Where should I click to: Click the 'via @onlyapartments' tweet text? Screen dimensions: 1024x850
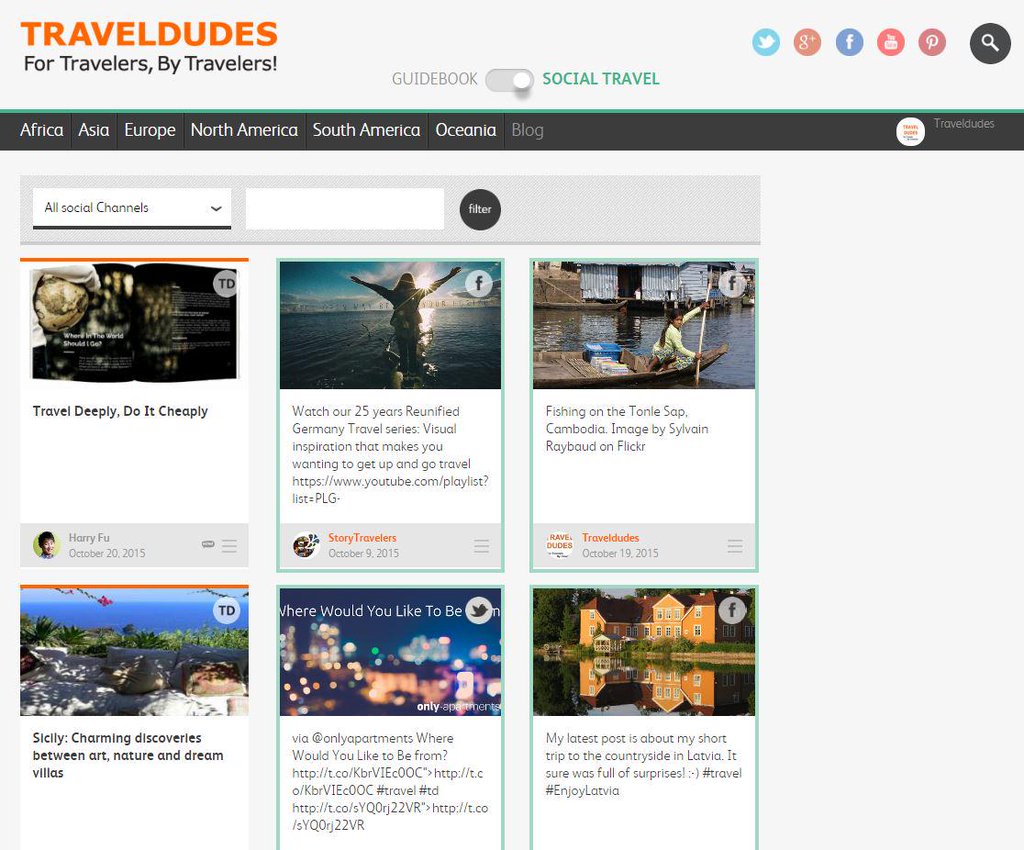click(390, 781)
